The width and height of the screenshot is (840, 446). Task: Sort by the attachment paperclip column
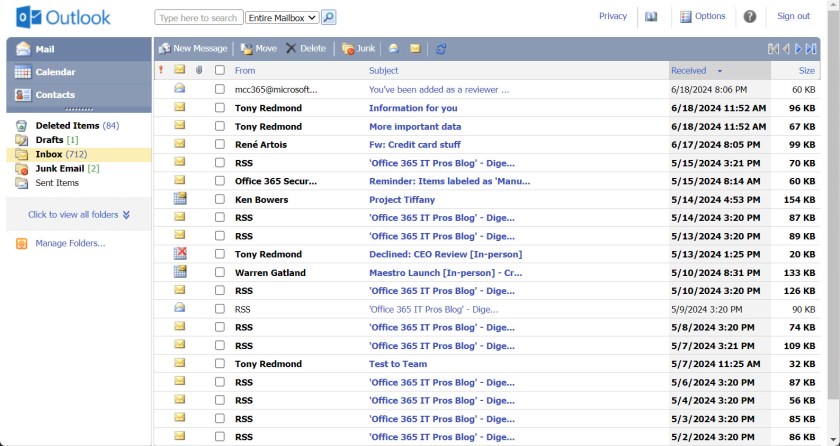(x=199, y=70)
